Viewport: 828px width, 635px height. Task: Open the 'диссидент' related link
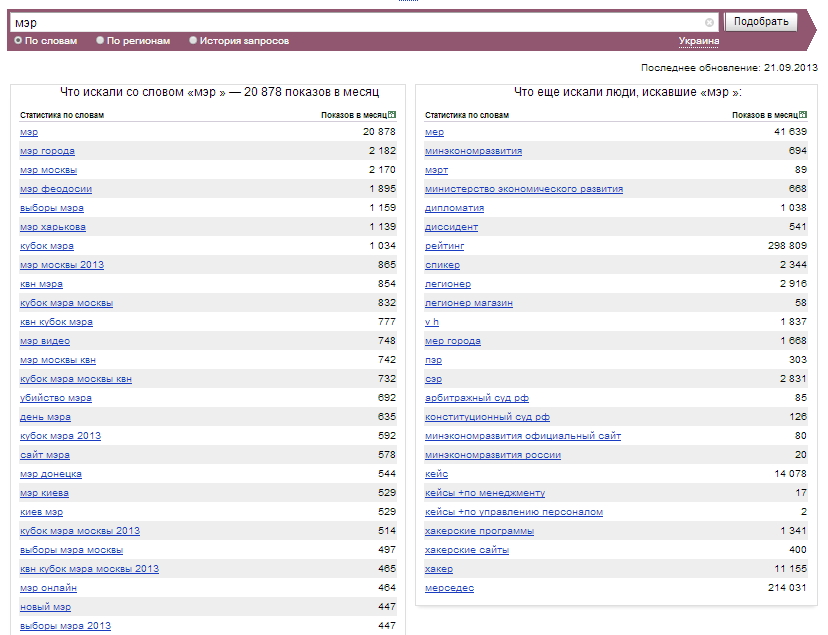pos(451,227)
